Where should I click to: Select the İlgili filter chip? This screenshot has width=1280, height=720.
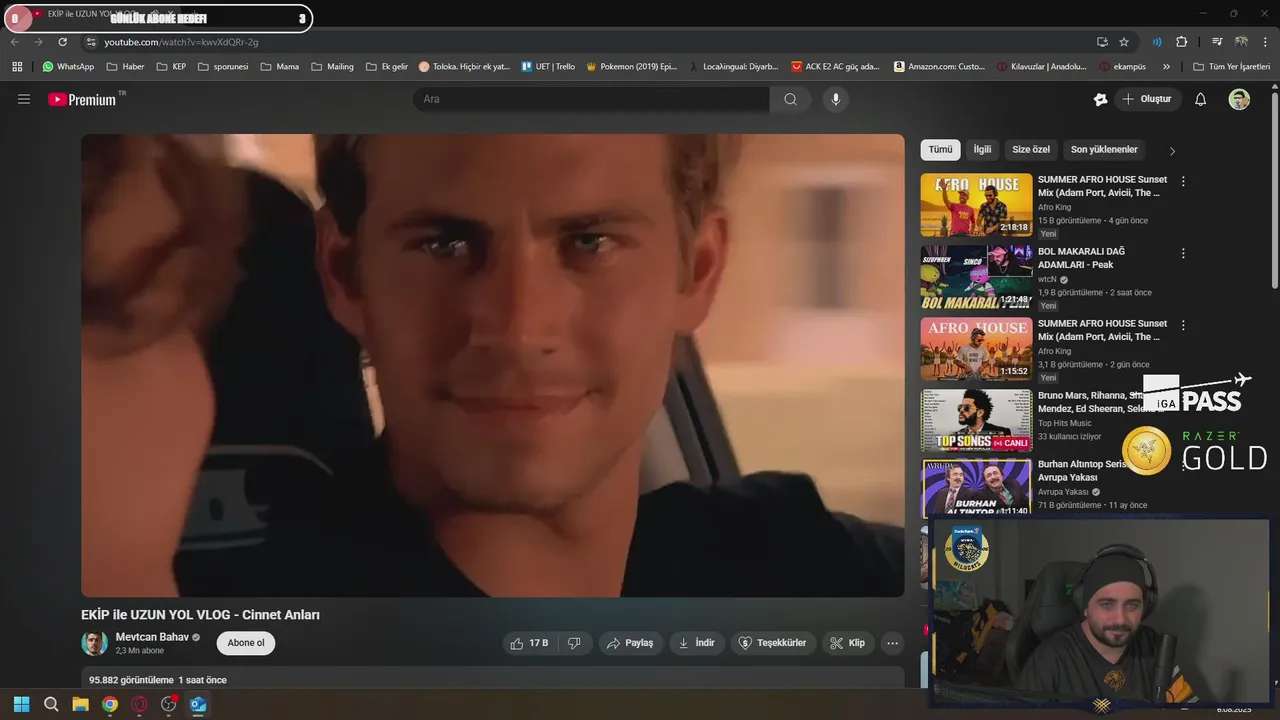[982, 150]
